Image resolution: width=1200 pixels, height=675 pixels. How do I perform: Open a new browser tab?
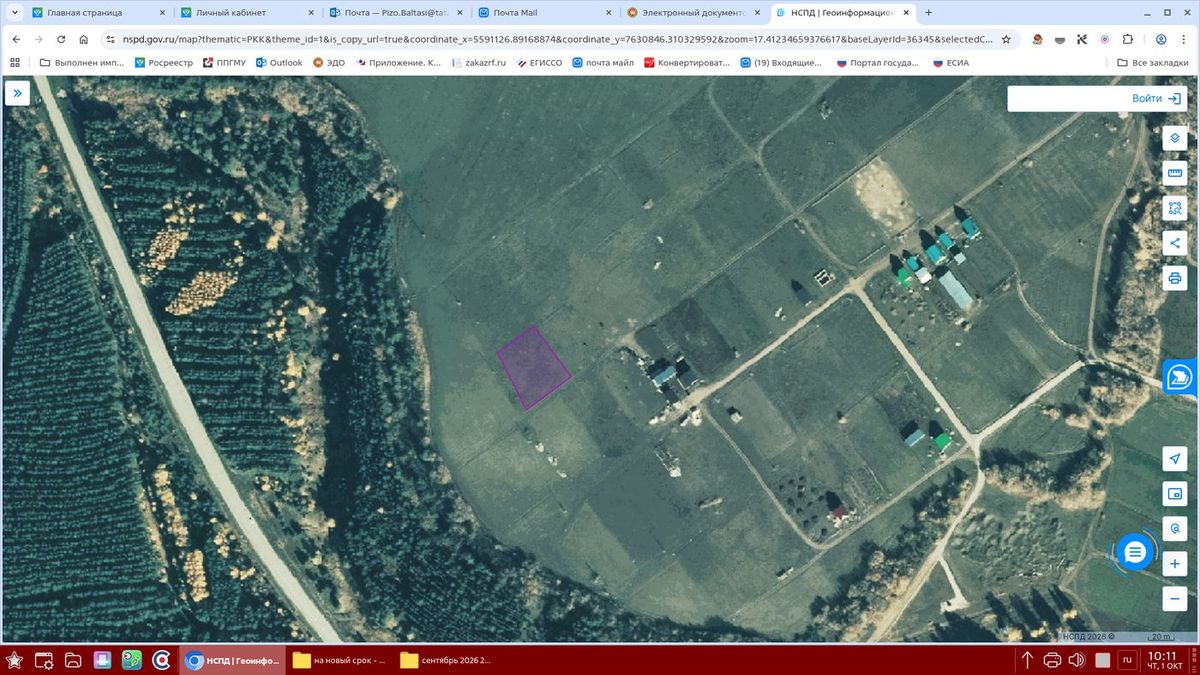pos(928,13)
